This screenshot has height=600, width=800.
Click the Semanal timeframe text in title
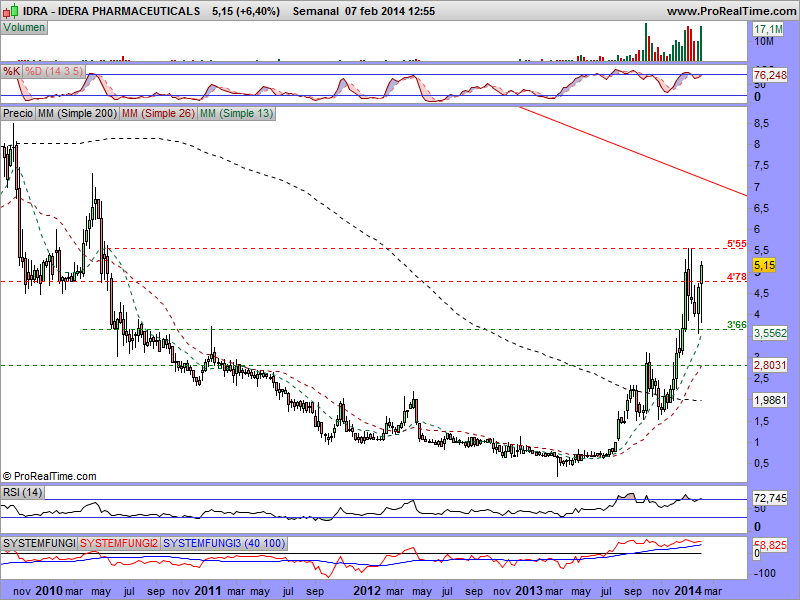[316, 11]
